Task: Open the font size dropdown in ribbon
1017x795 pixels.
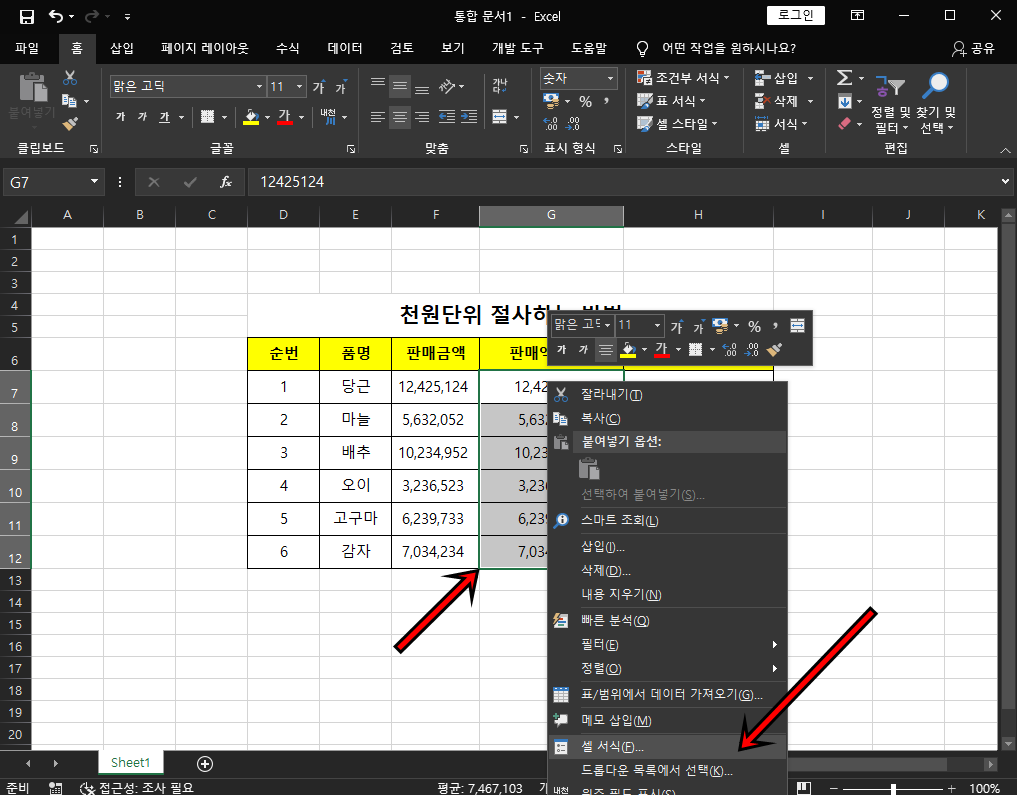Action: (x=299, y=86)
